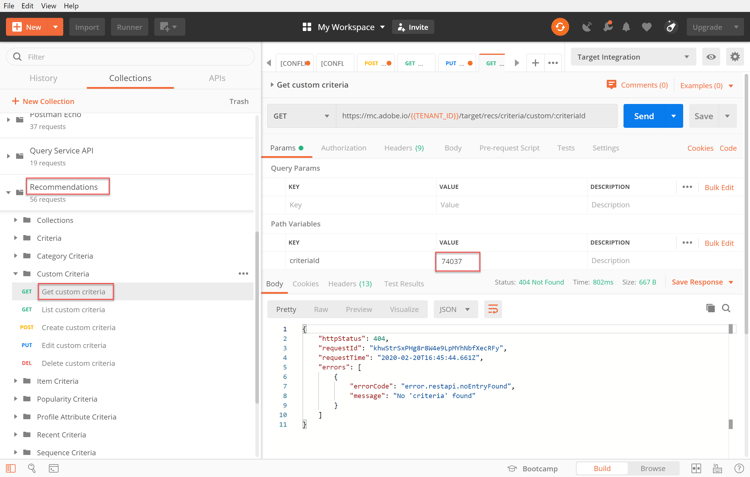Open Query Params column options dots
This screenshot has height=477, width=750.
point(687,187)
